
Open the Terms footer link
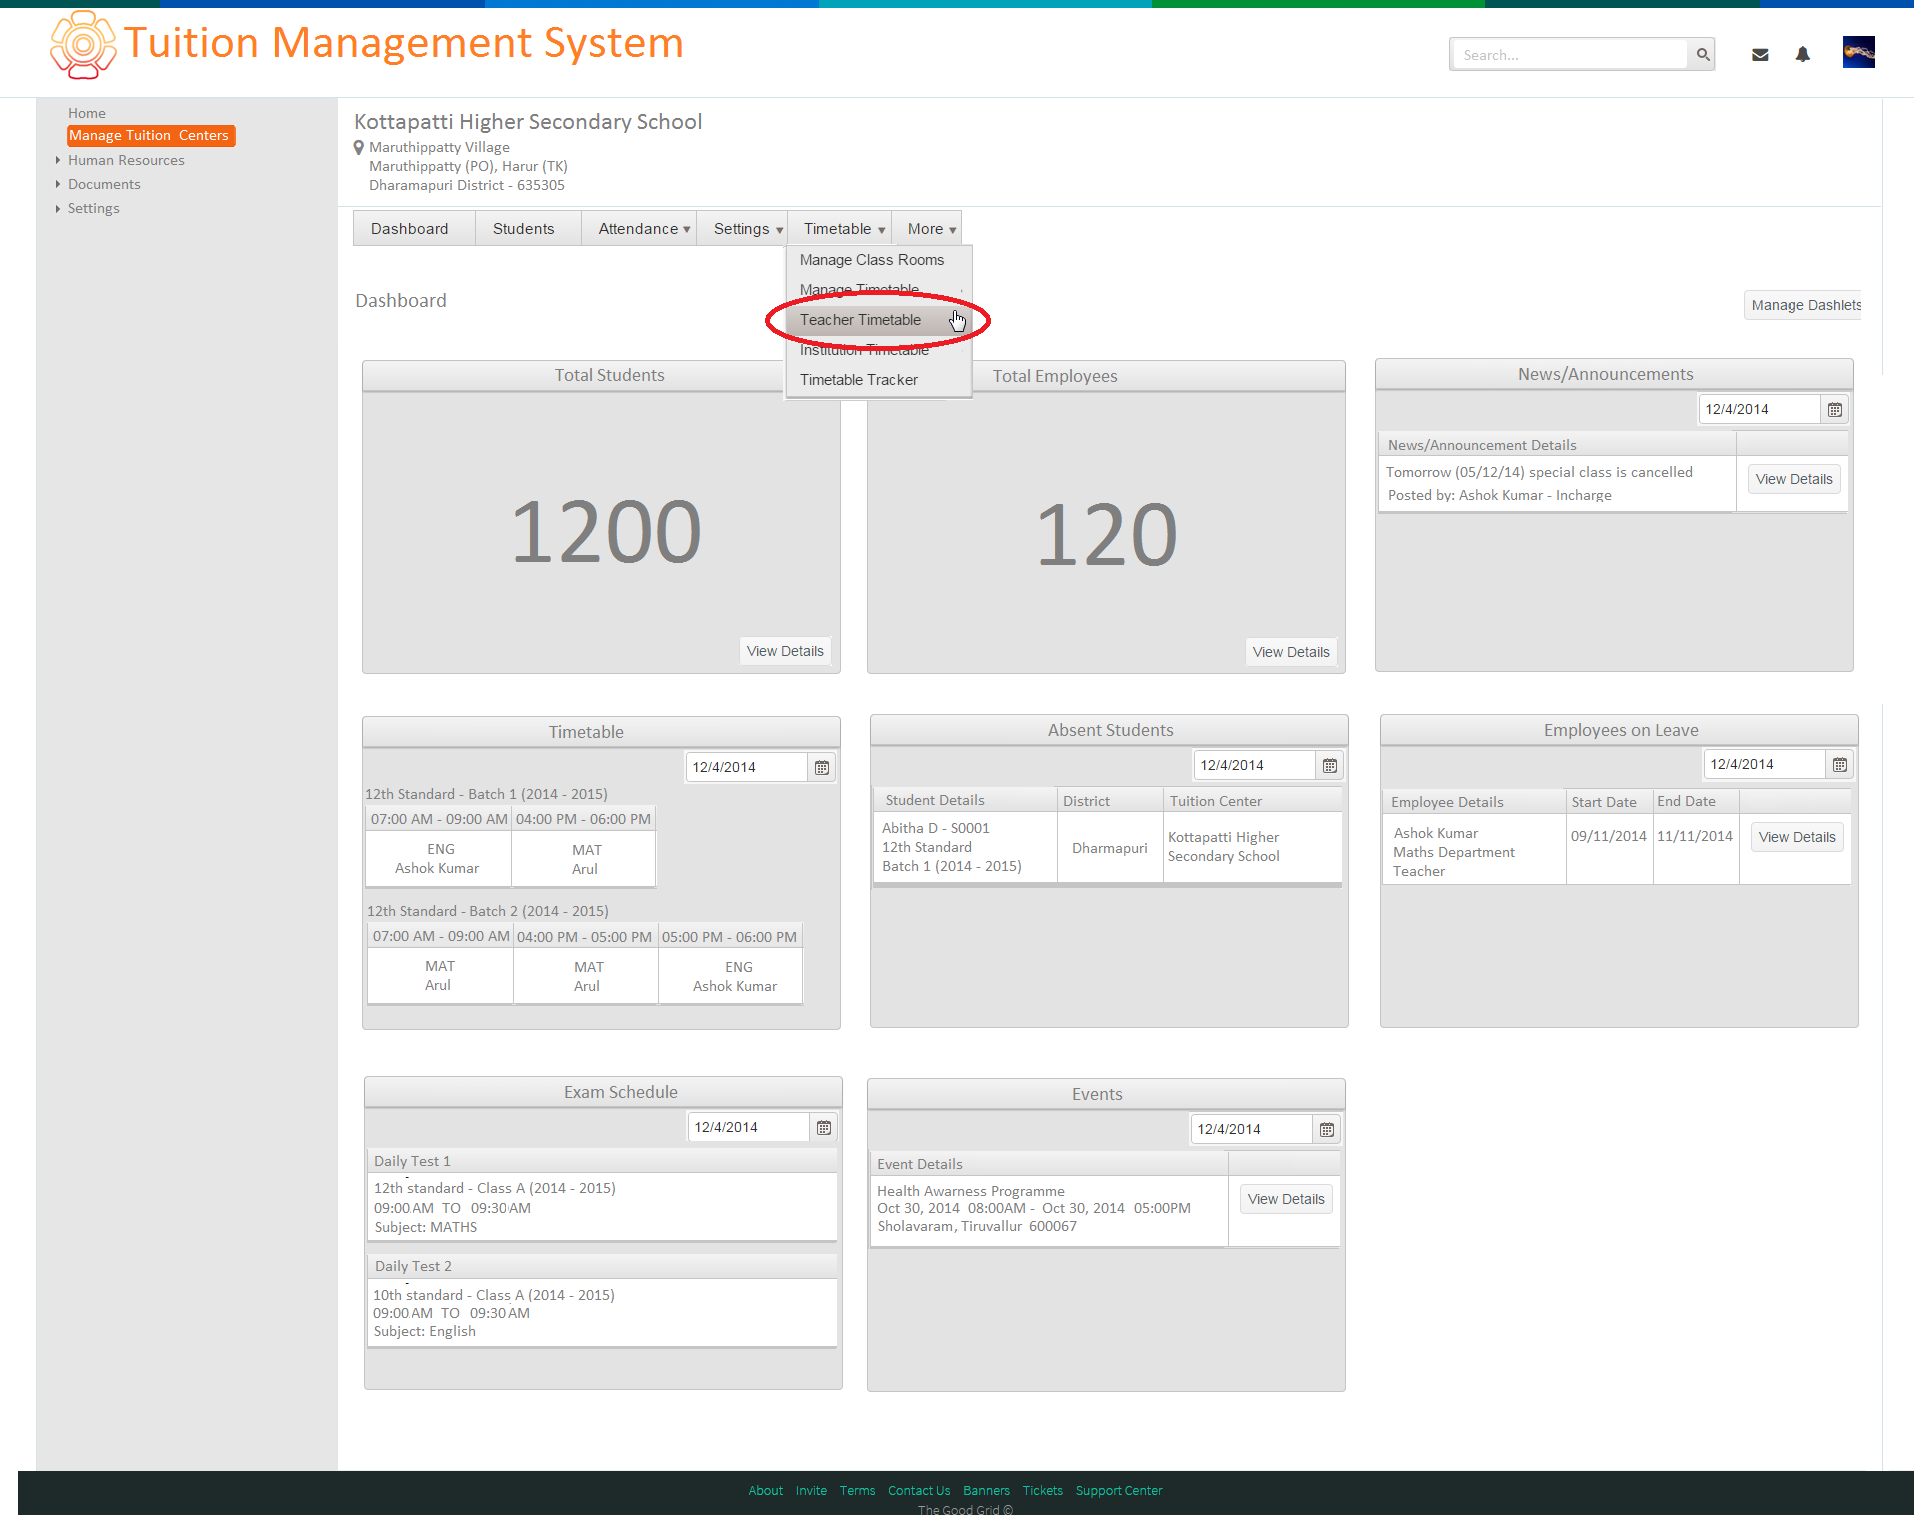857,1491
